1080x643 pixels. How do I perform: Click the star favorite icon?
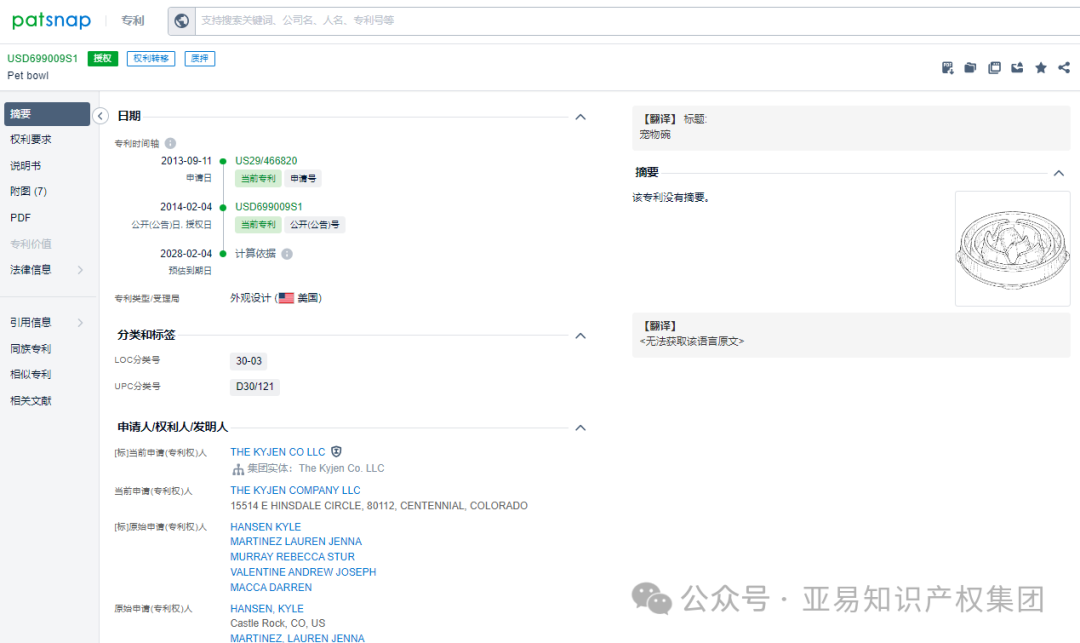[x=1041, y=67]
